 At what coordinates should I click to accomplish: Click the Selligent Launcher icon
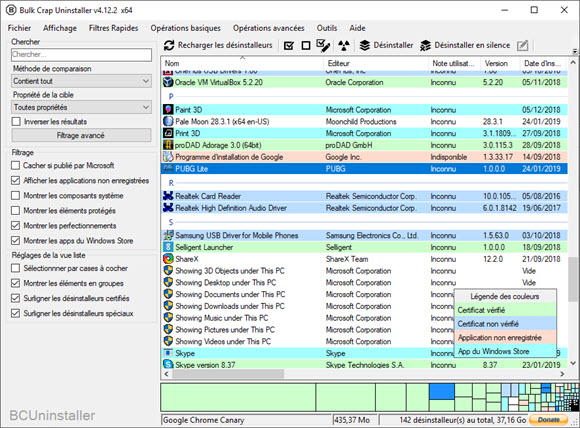(168, 247)
